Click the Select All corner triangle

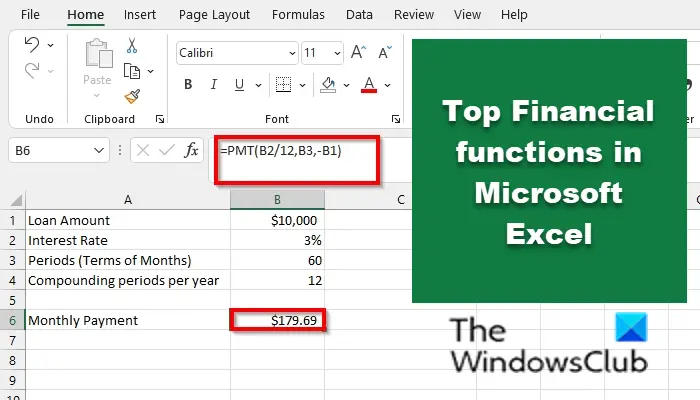[x=16, y=200]
